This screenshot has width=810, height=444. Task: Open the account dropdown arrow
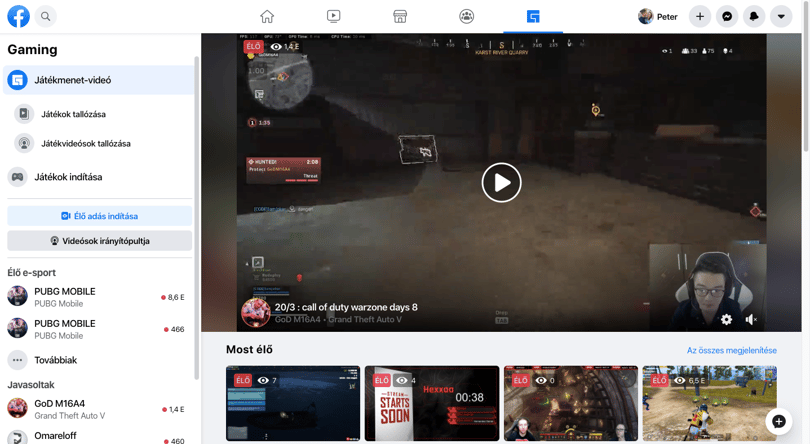click(x=781, y=17)
